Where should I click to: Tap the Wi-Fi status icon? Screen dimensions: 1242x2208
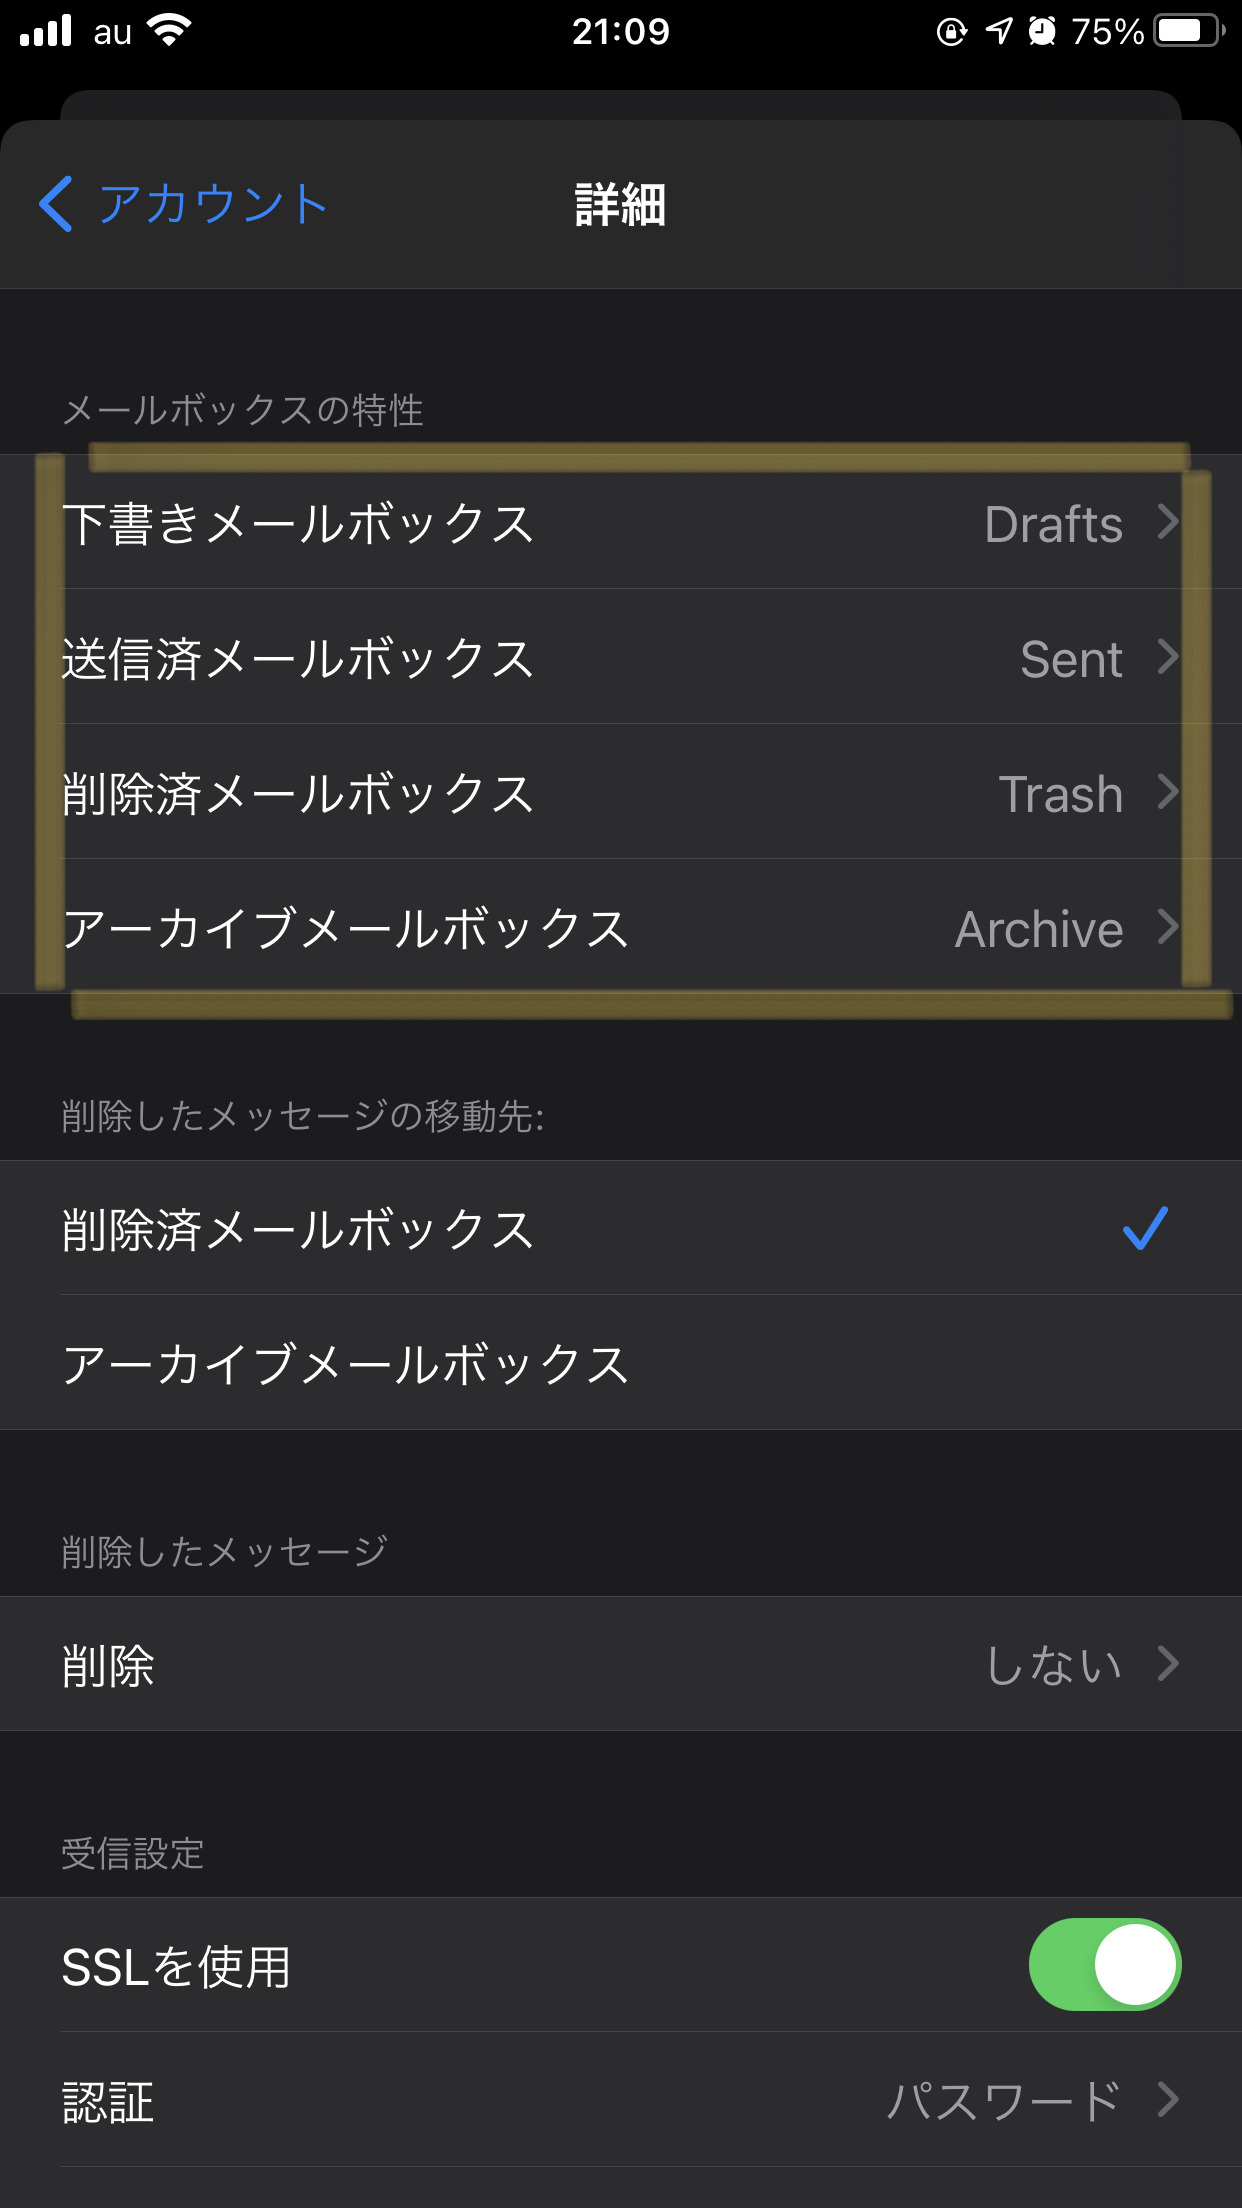coord(169,31)
